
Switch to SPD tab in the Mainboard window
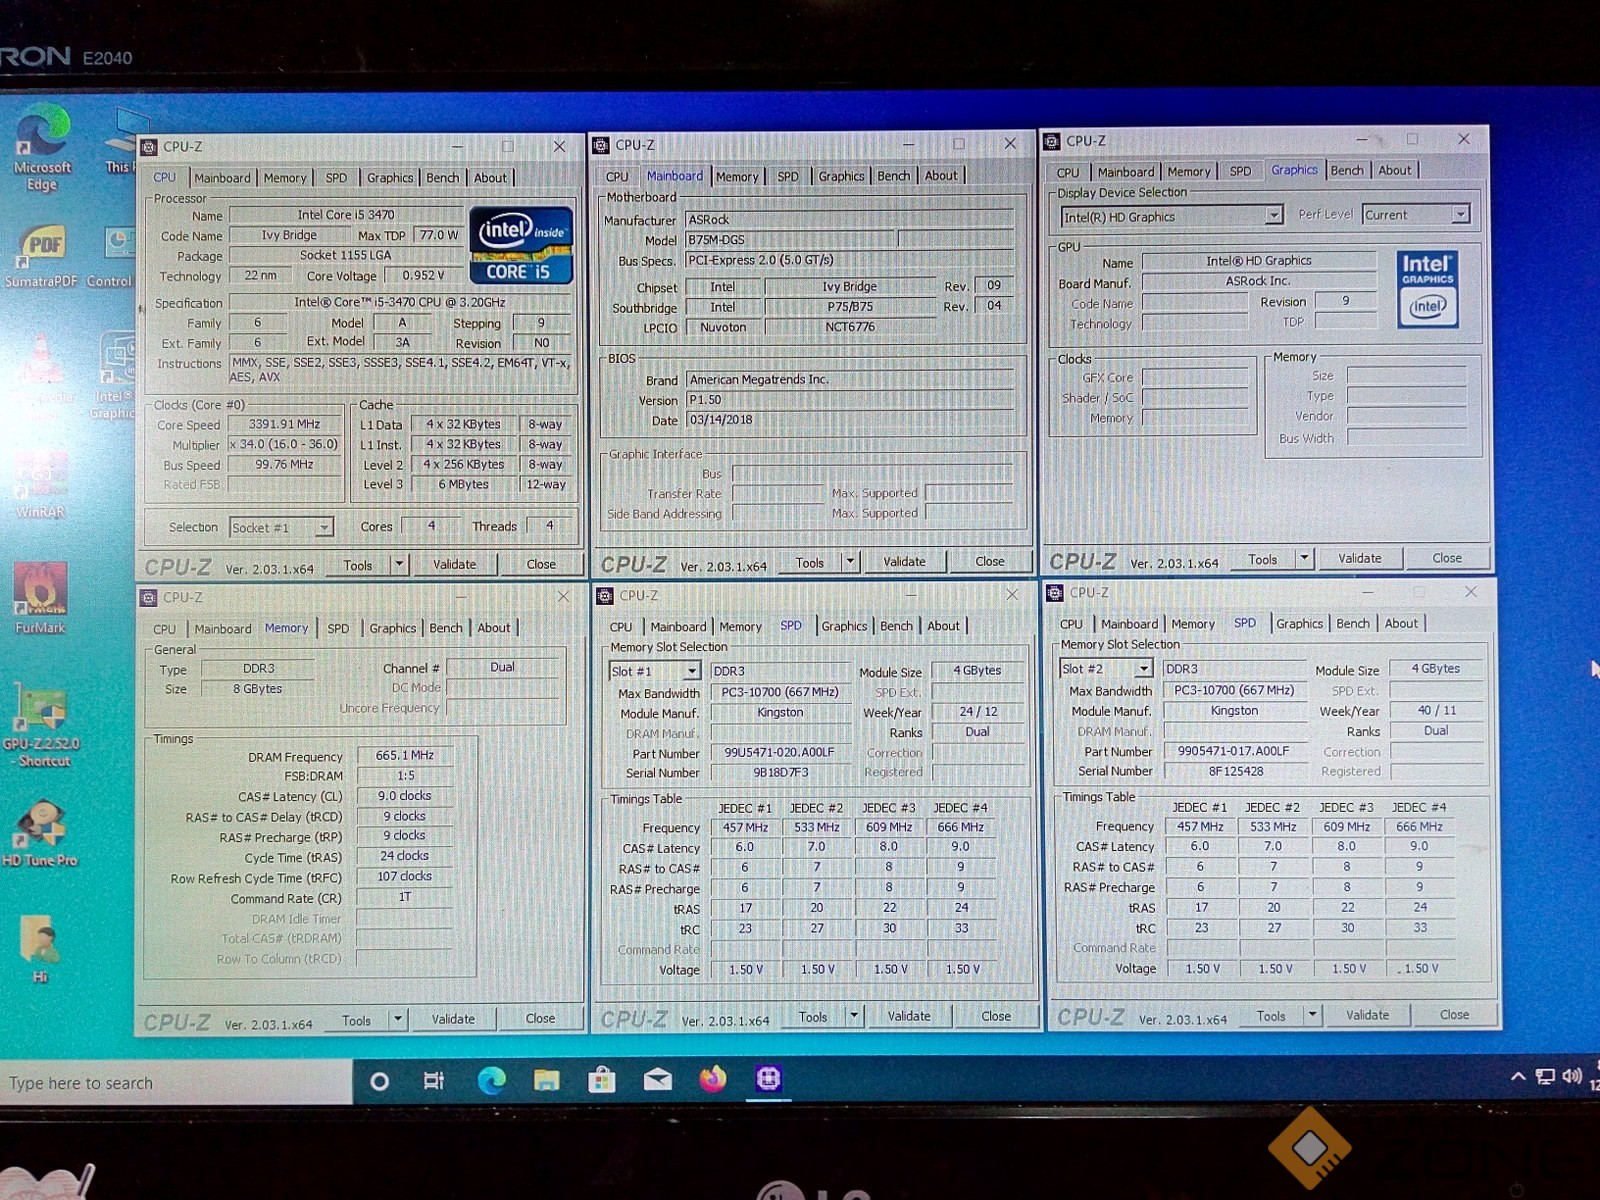[788, 176]
